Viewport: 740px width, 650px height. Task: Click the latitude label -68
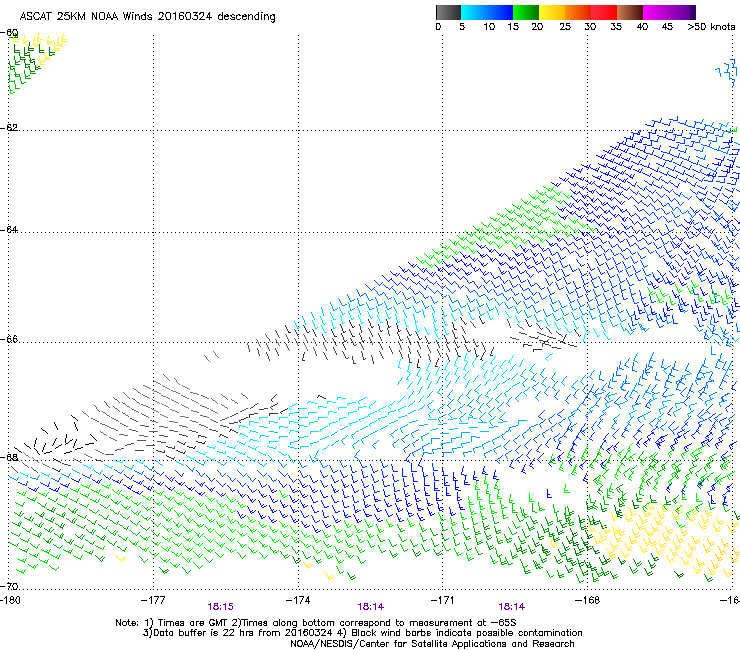9,457
